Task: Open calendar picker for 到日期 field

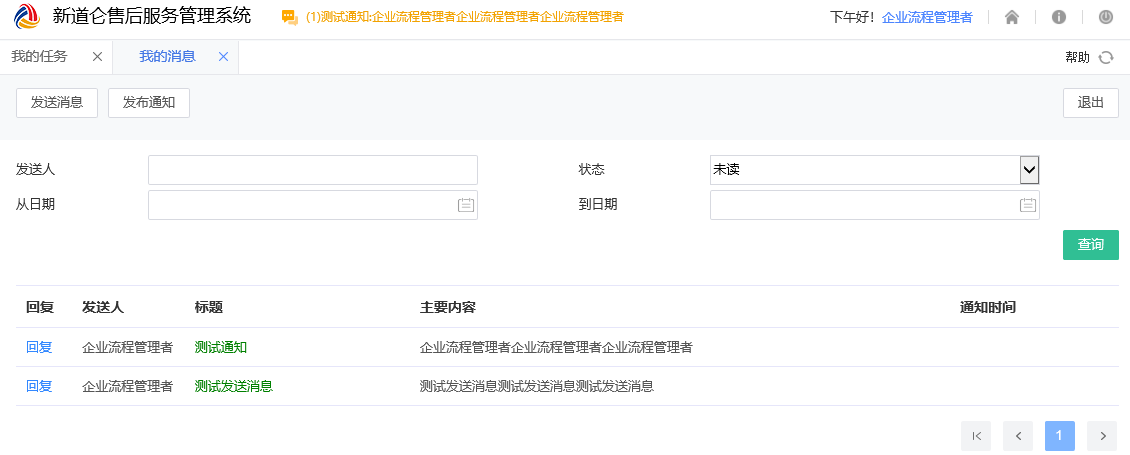Action: 1027,205
